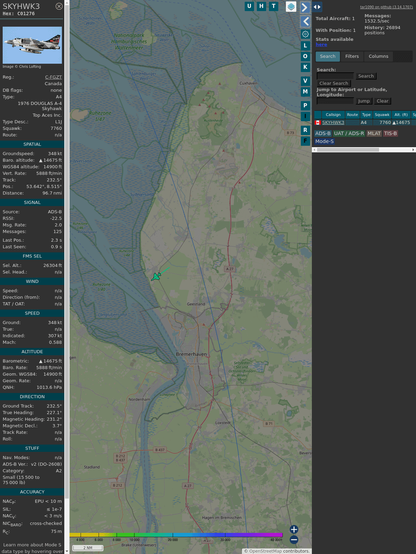Click the altitude color scale bar

coord(176,535)
